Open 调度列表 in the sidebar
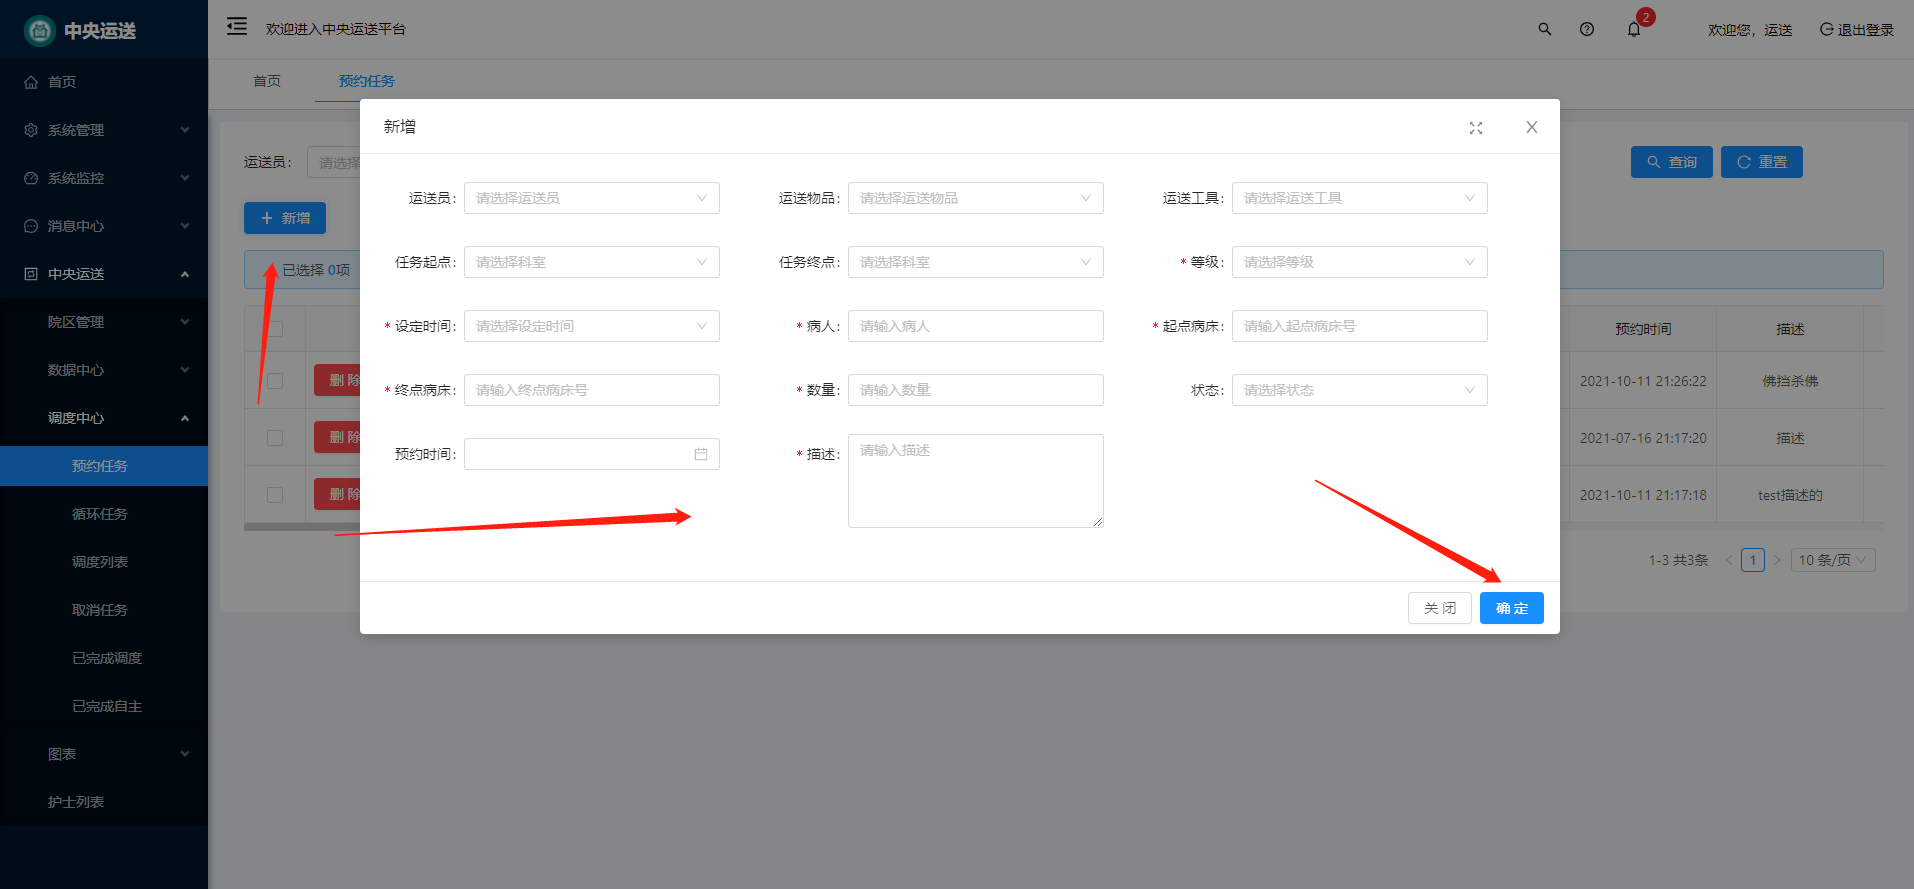Viewport: 1914px width, 889px height. [x=104, y=562]
